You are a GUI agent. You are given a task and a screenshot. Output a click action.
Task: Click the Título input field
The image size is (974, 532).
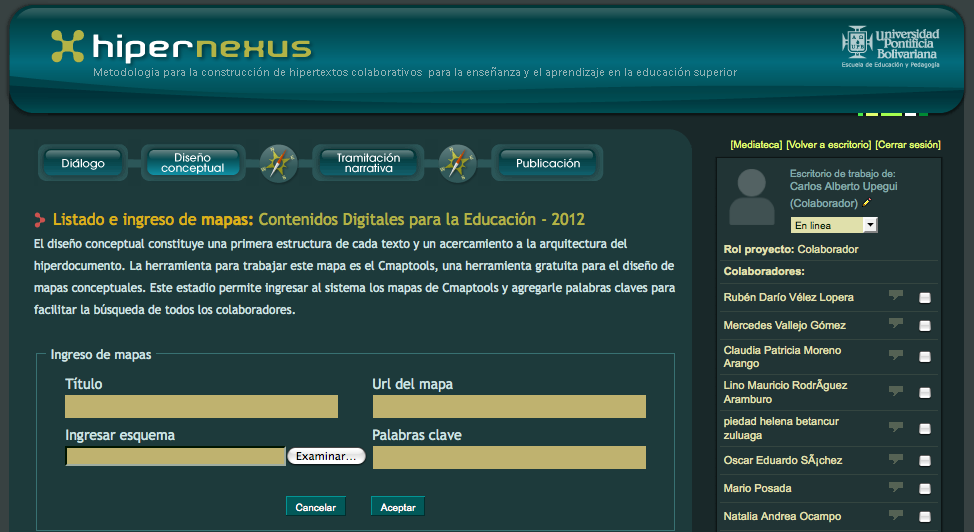click(x=201, y=406)
